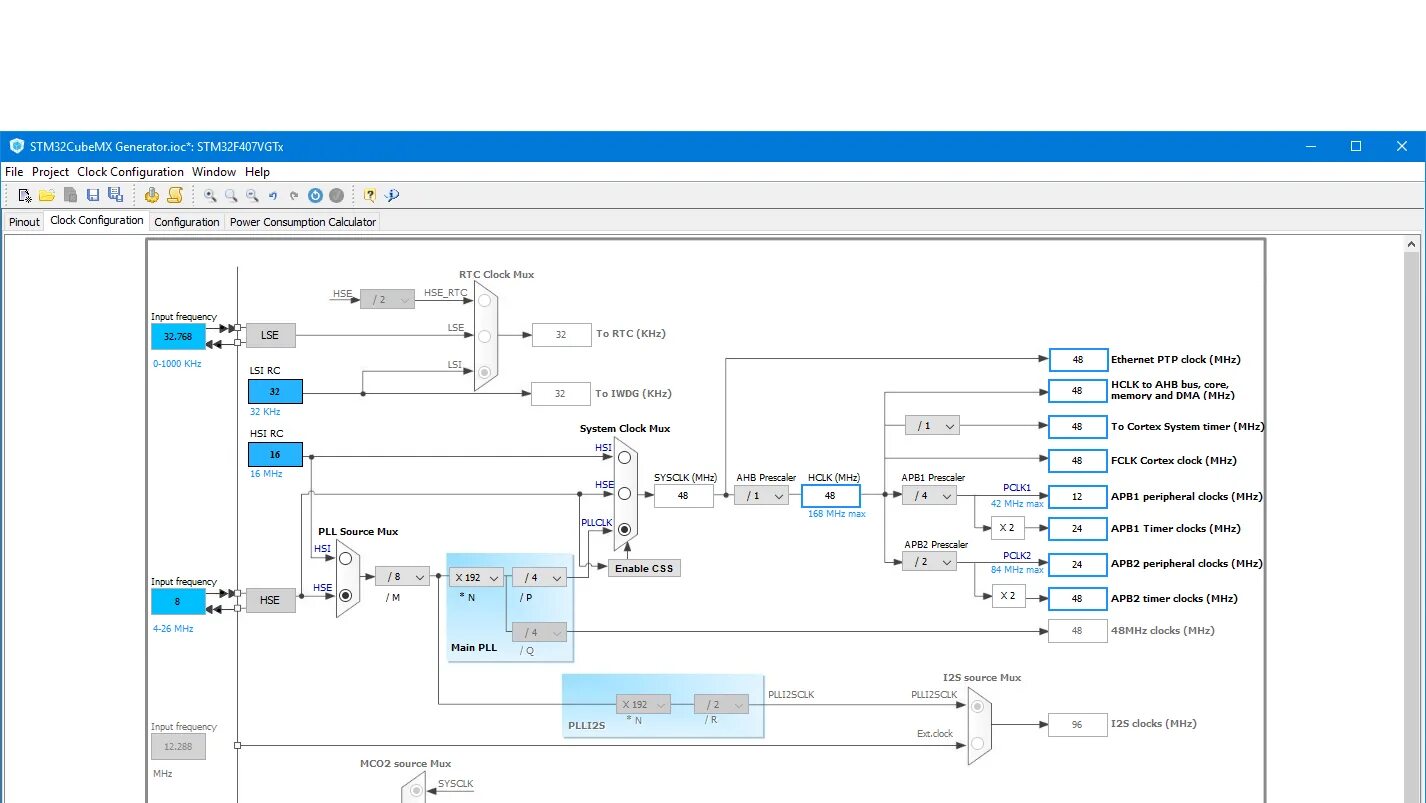Choose HSI on PLL Source Mux
Viewport: 1426px width, 803px height.
tap(346, 558)
